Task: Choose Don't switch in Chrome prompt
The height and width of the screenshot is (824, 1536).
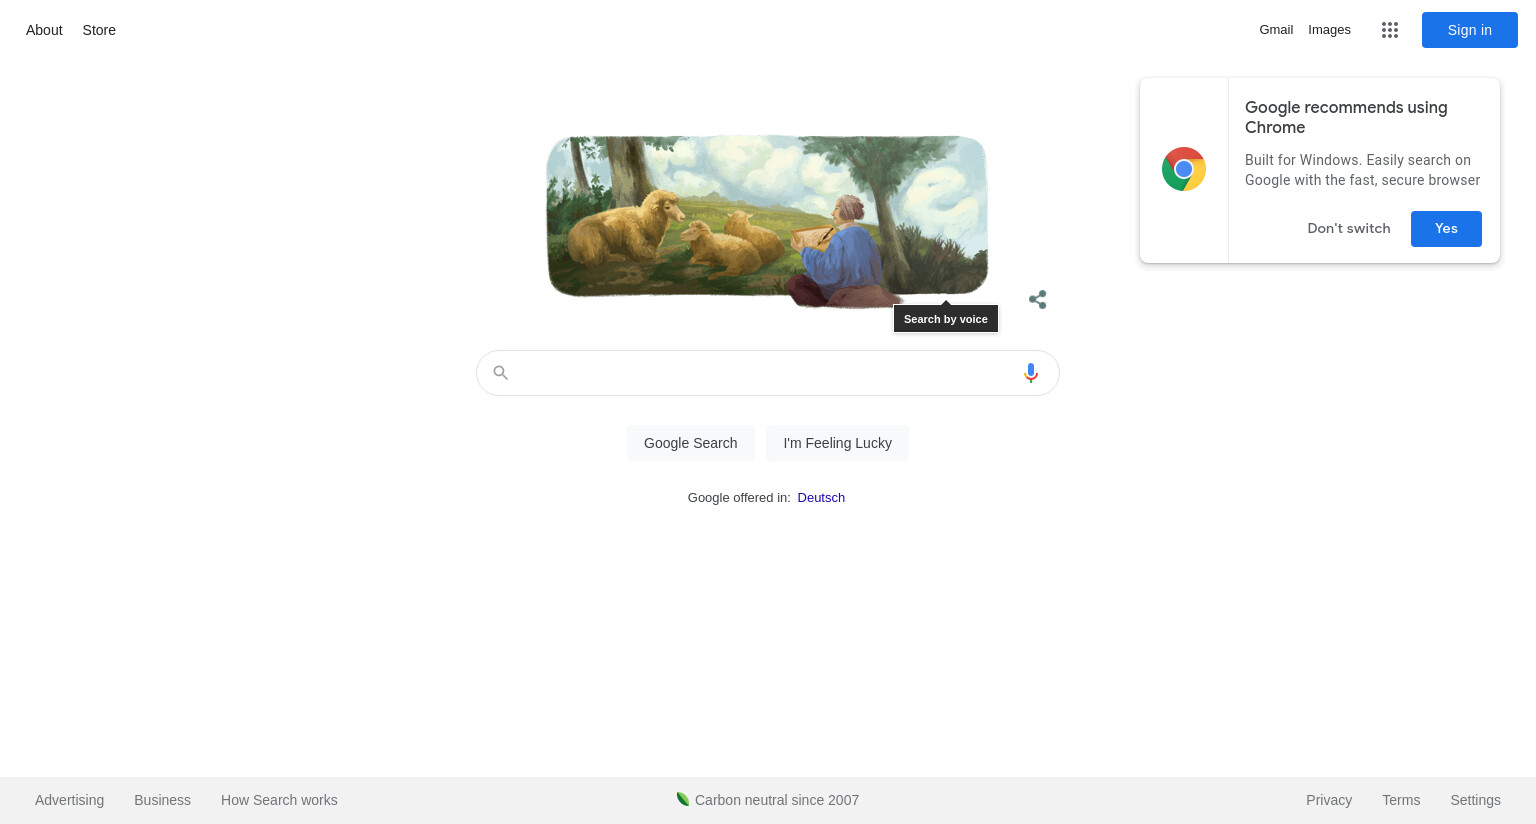Action: pyautogui.click(x=1349, y=228)
